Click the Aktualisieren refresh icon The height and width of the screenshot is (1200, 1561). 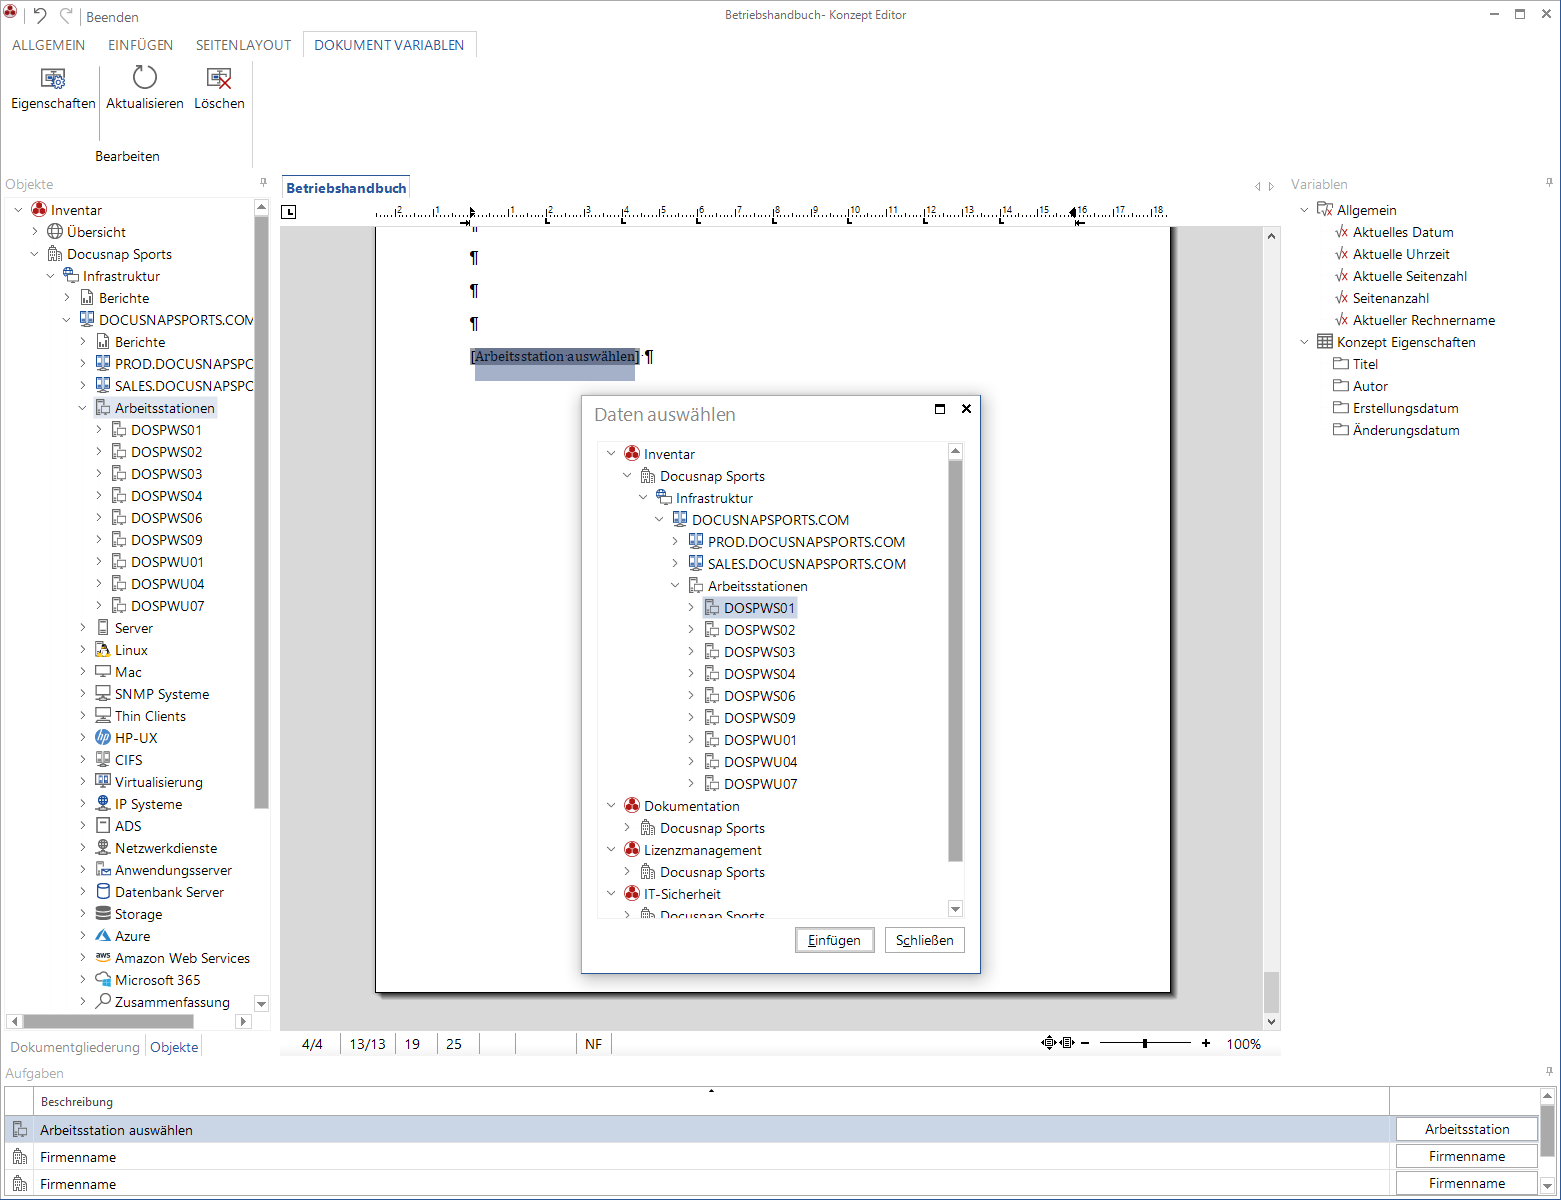coord(145,78)
